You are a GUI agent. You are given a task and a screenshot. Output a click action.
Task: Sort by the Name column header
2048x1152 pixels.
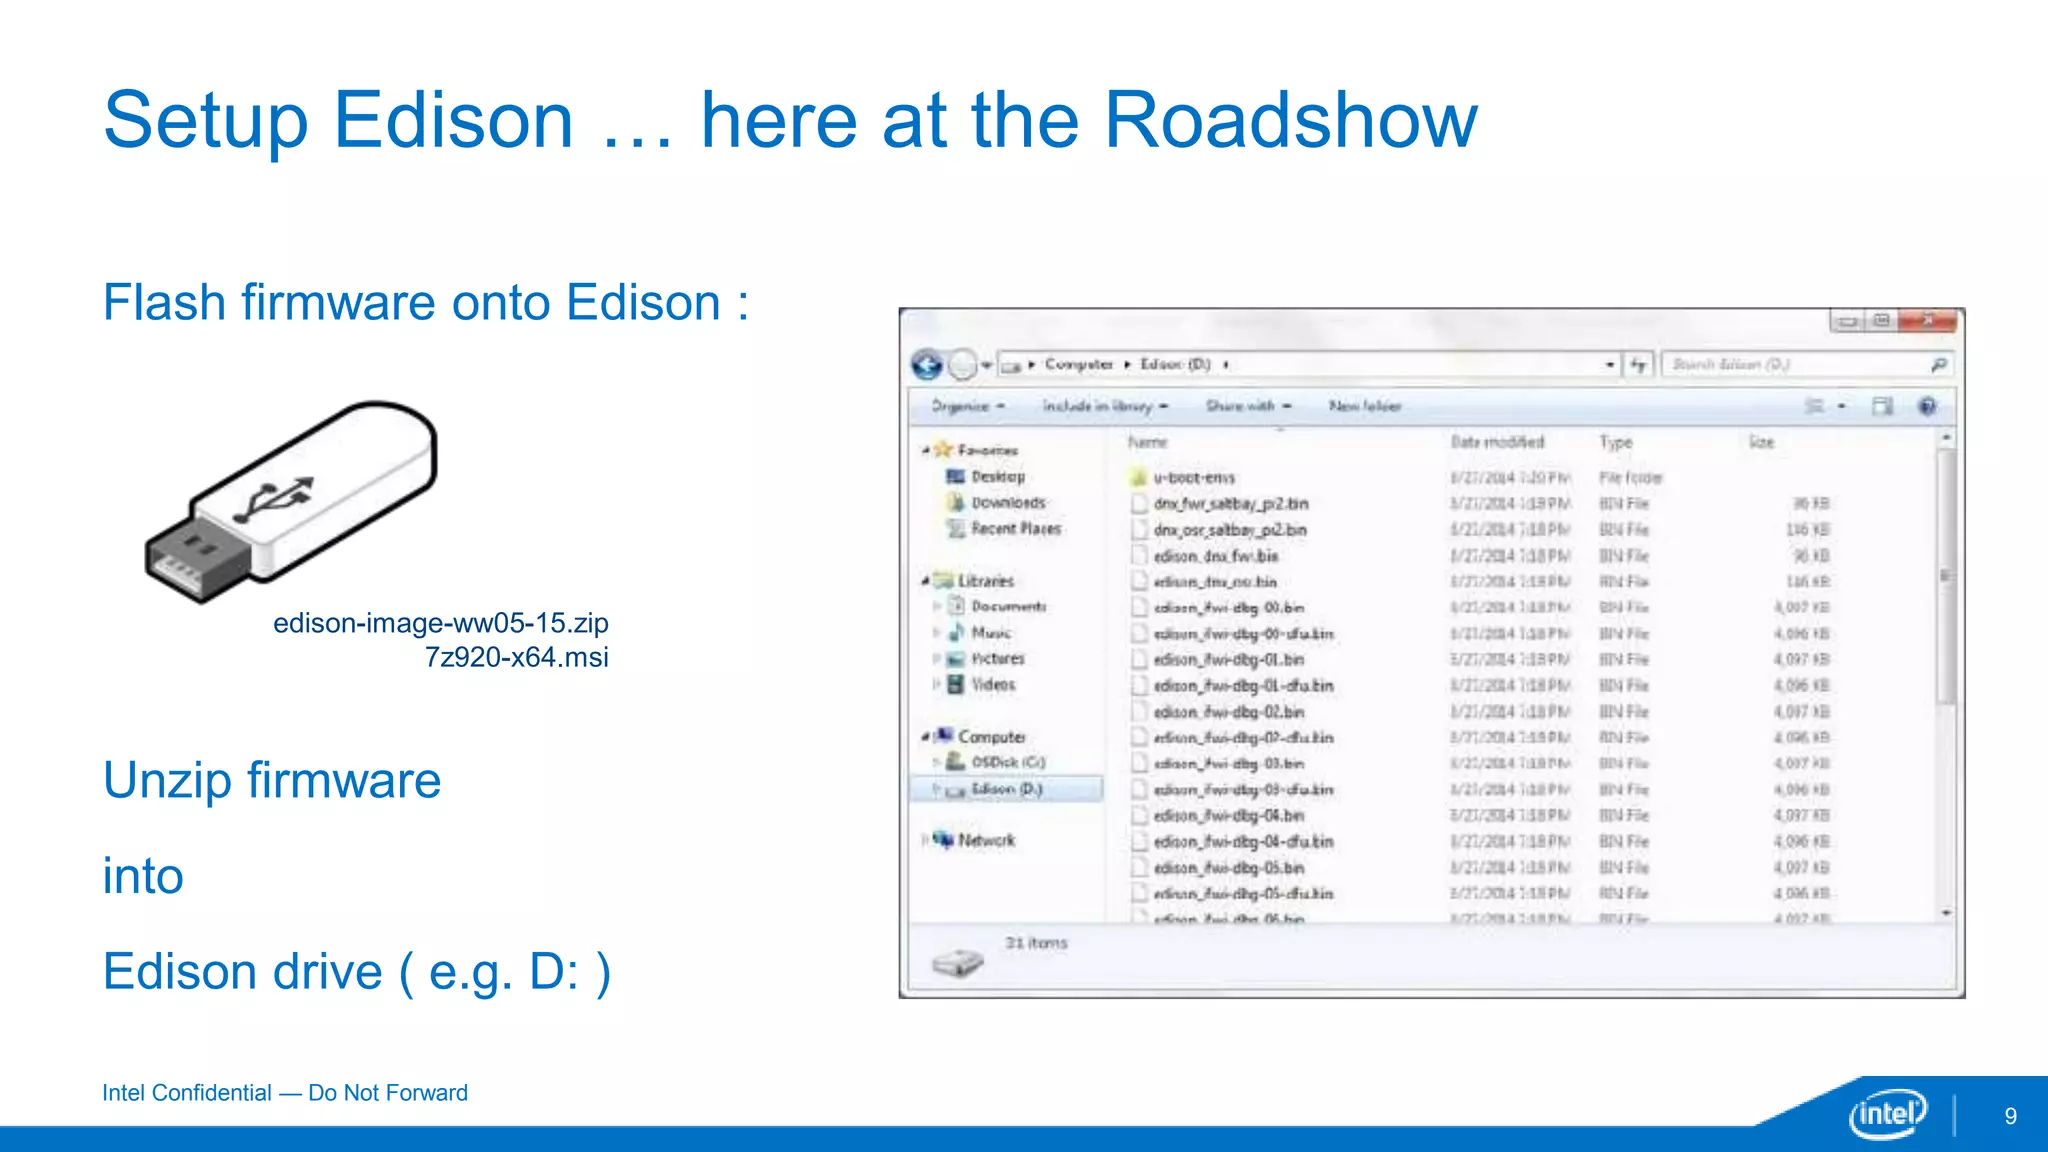[x=1148, y=442]
